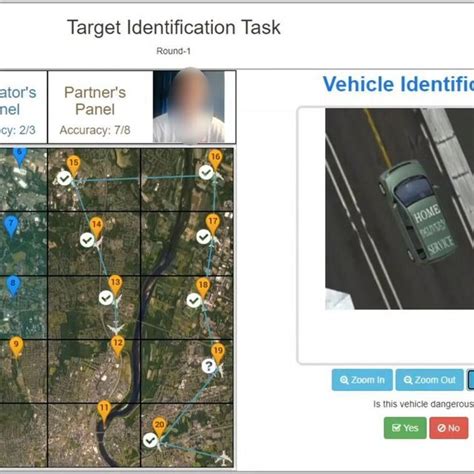Select orange map marker 12

[118, 345]
